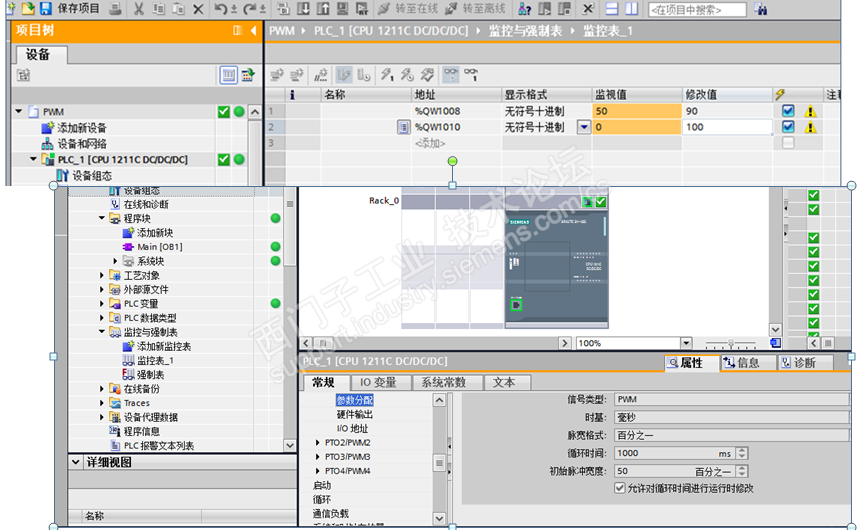The width and height of the screenshot is (861, 530).
Task: Click the first watch table toolbar insert row icon
Action: point(277,75)
